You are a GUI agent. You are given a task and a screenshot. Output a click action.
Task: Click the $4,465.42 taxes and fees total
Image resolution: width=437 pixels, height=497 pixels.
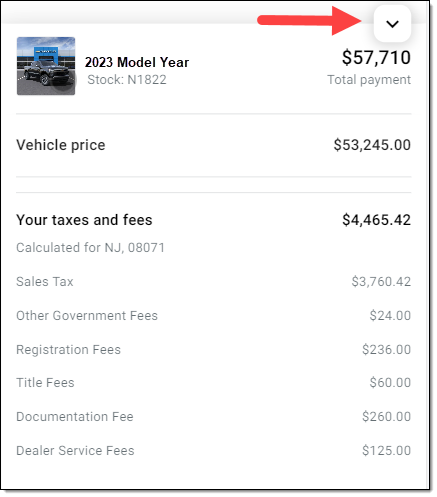pyautogui.click(x=376, y=220)
